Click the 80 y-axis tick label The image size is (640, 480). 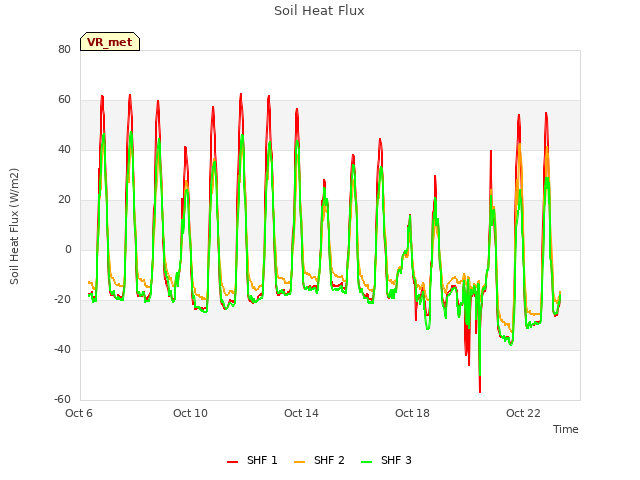(64, 49)
